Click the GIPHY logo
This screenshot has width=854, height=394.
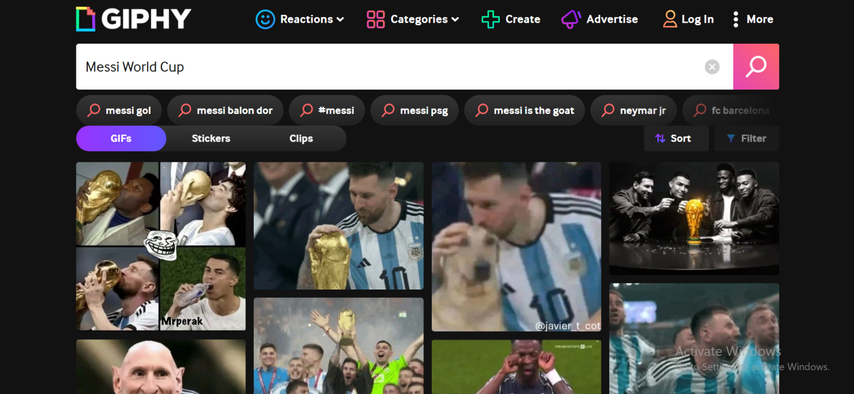click(134, 19)
